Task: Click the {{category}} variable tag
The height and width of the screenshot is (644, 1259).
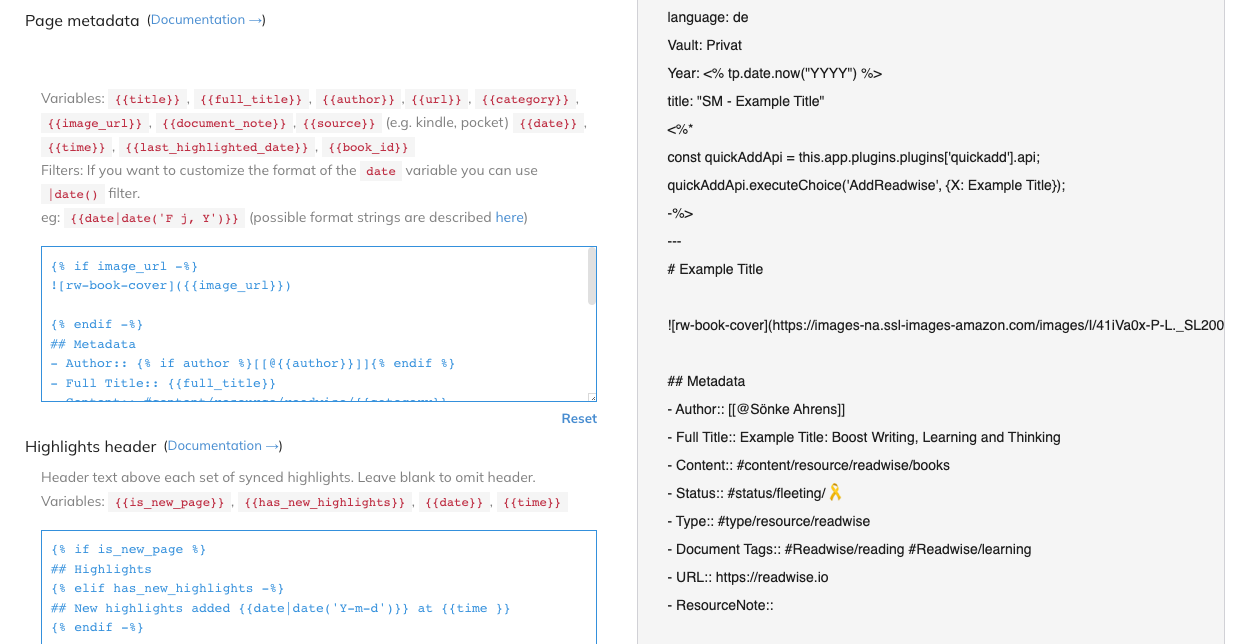Action: [525, 99]
